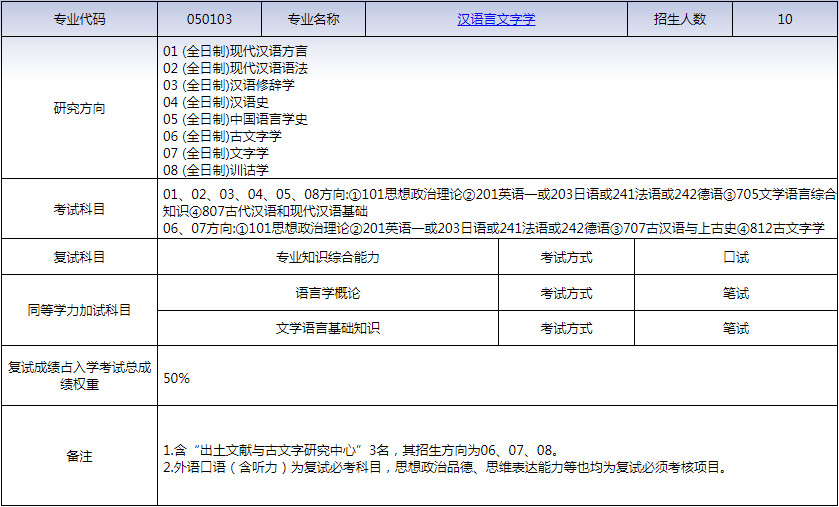Select research direction 05 中国语言学史
This screenshot has width=839, height=507.
[235, 119]
